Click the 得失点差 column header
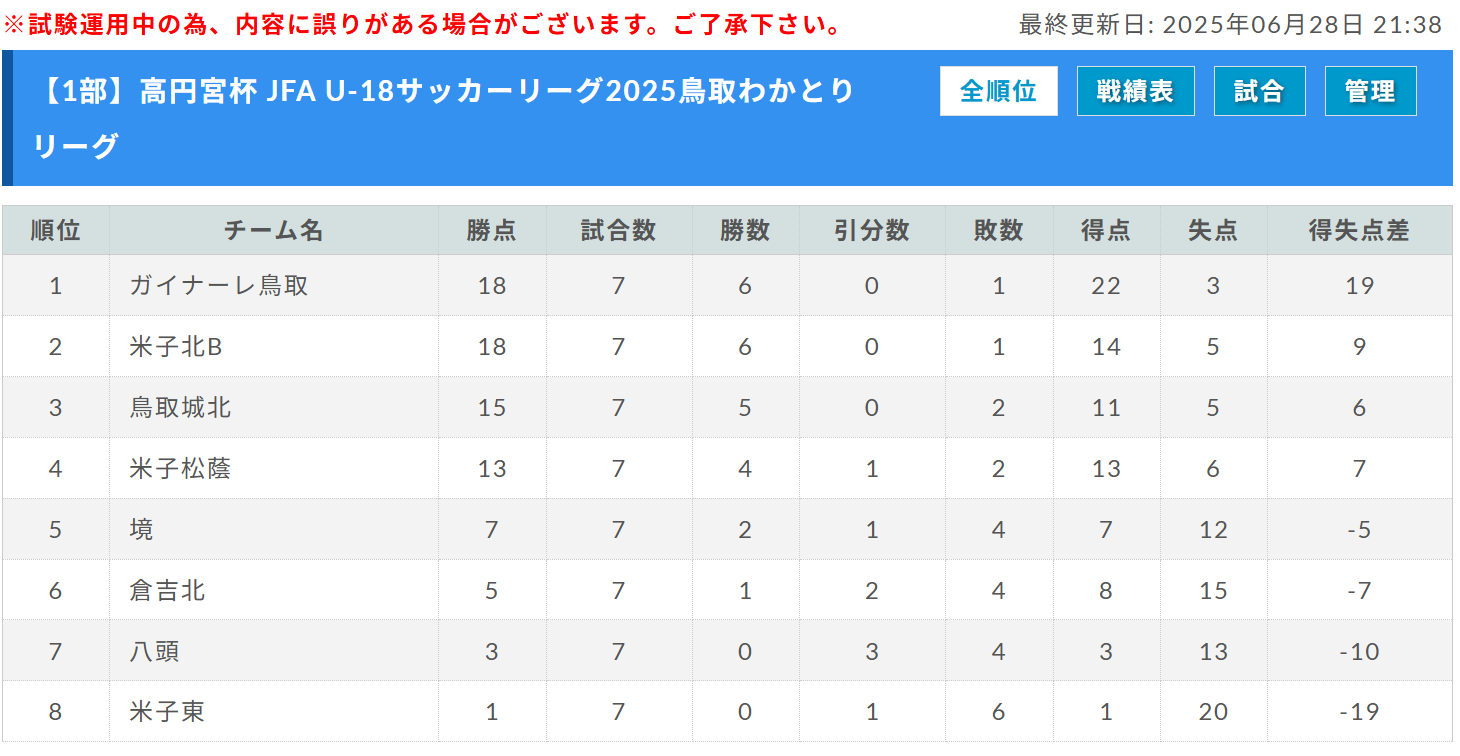This screenshot has width=1460, height=756. [1359, 231]
